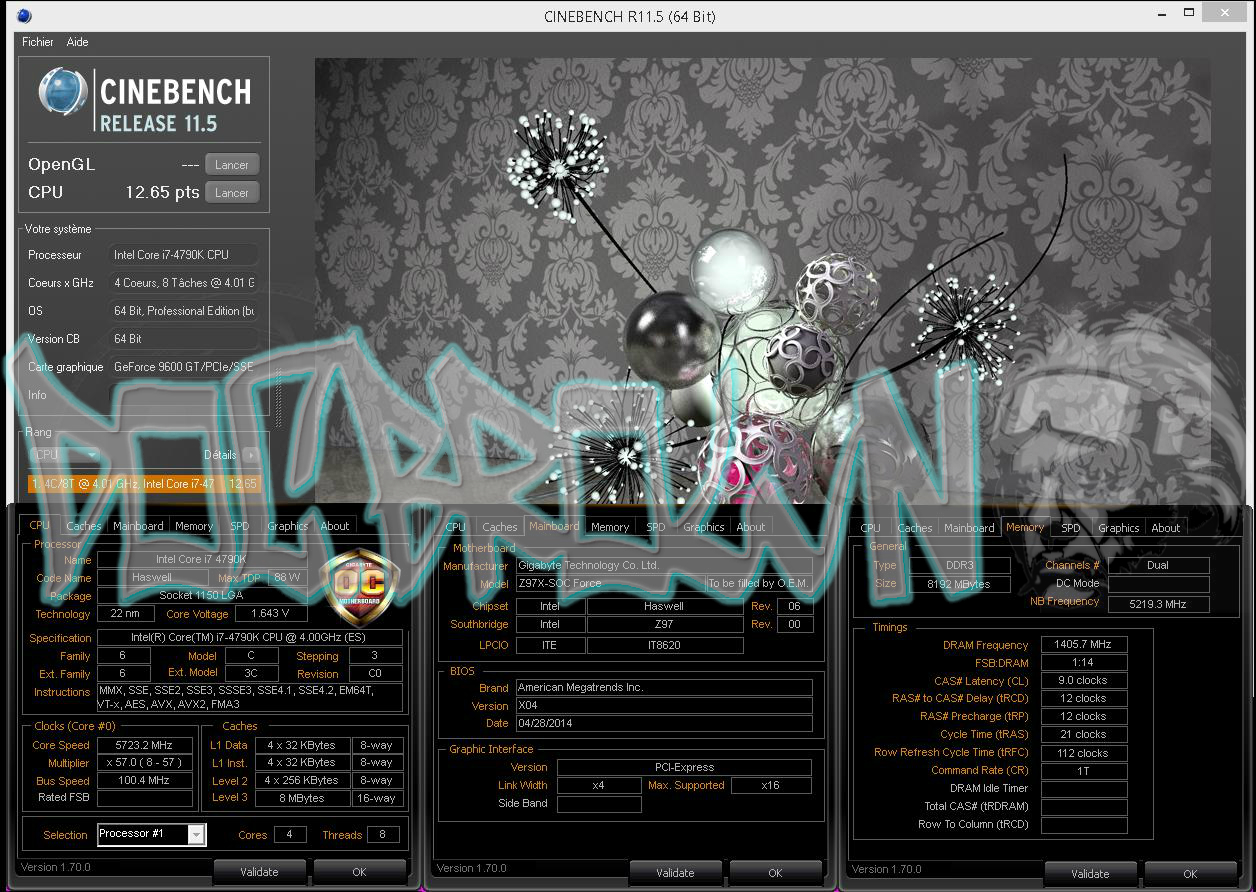Click the BIOS Brand American Megatrends Inc.

664,688
